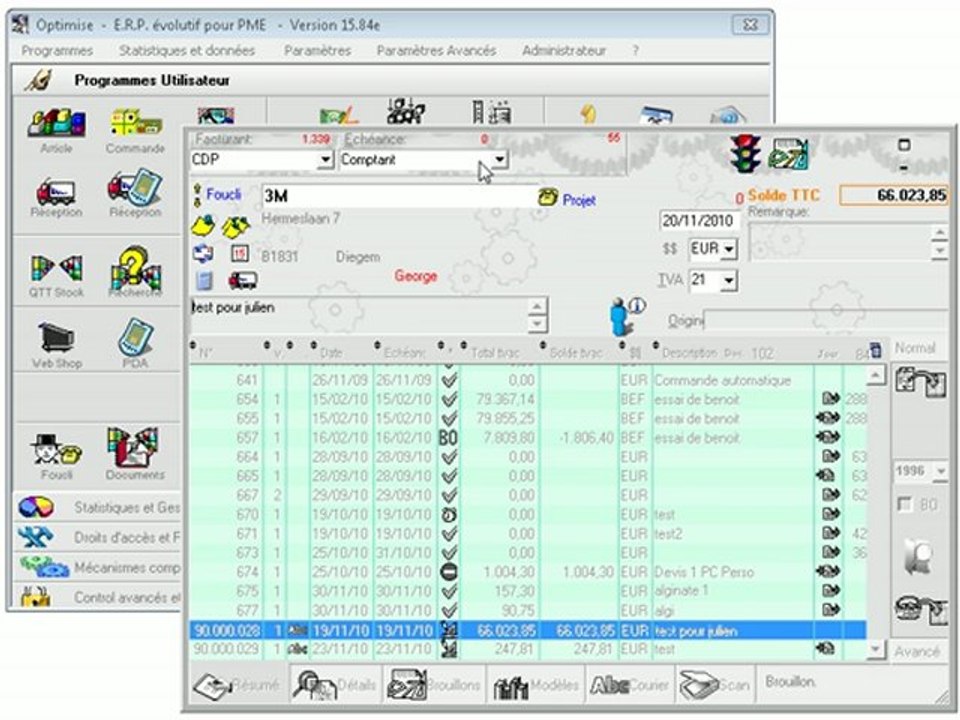Image resolution: width=960 pixels, height=720 pixels.
Task: Click the 20/11/2010 date field
Action: point(698,220)
